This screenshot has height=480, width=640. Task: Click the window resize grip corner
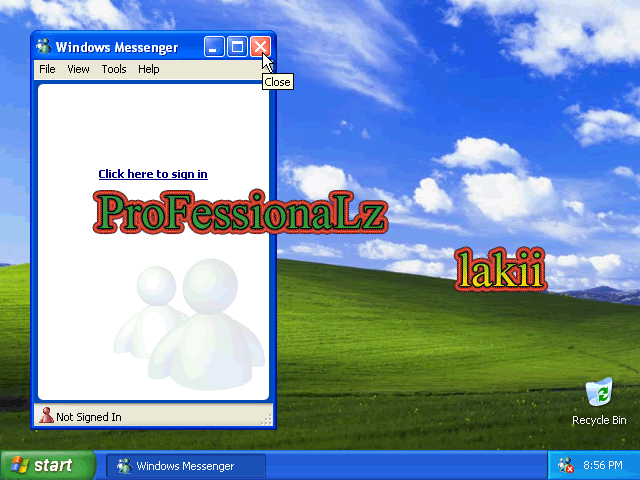267,419
